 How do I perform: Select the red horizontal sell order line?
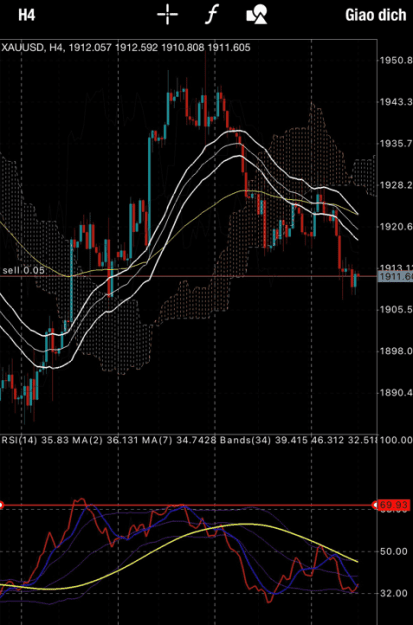click(188, 276)
